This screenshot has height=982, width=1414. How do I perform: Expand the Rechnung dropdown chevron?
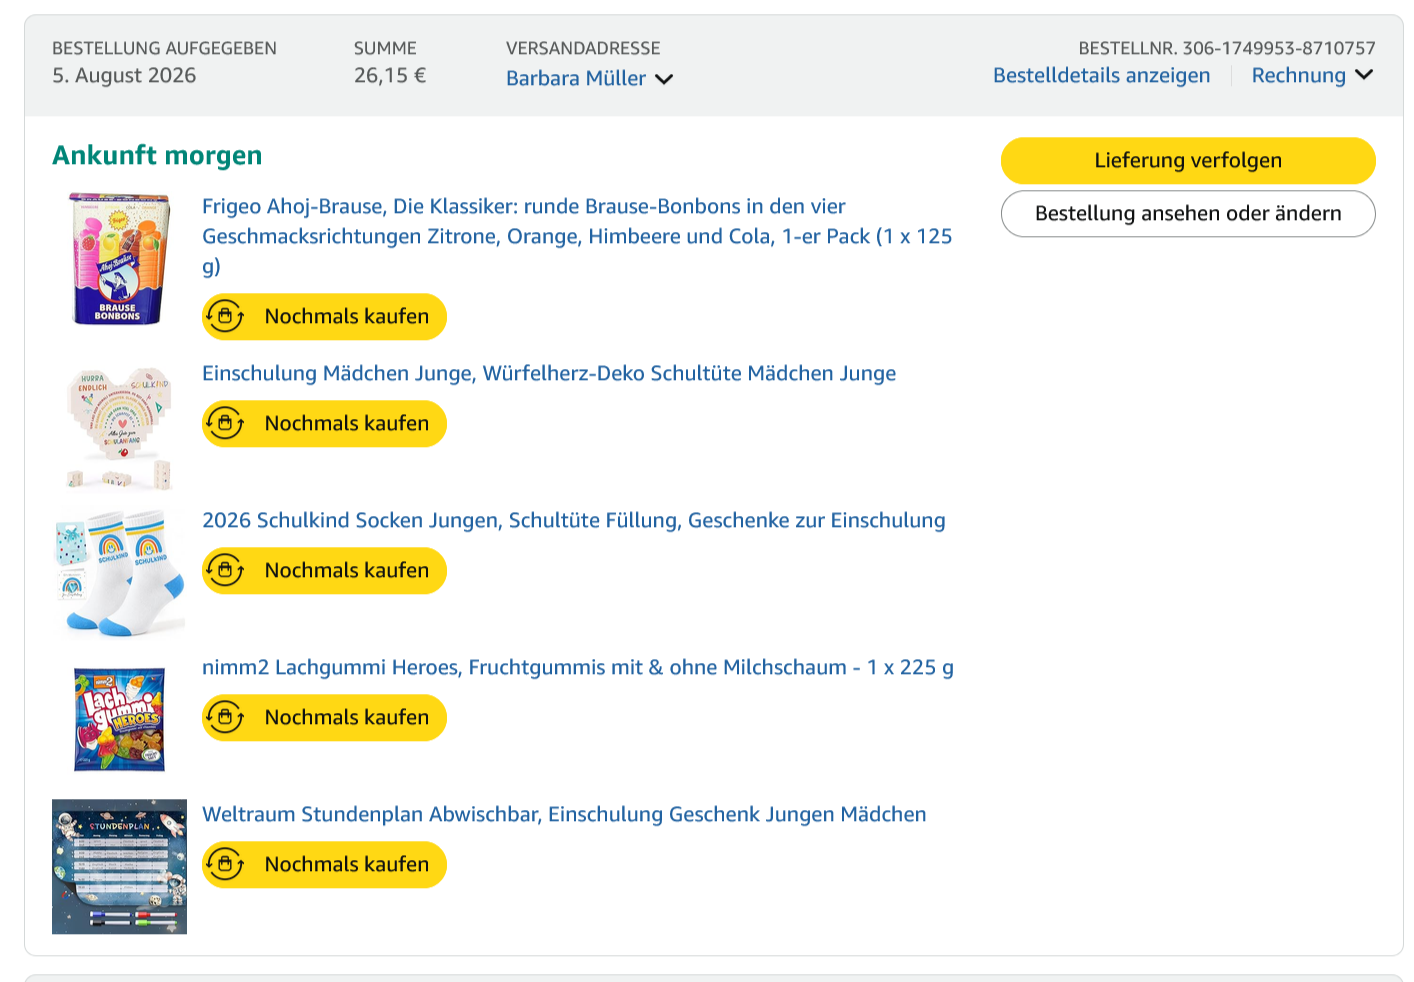pos(1364,75)
